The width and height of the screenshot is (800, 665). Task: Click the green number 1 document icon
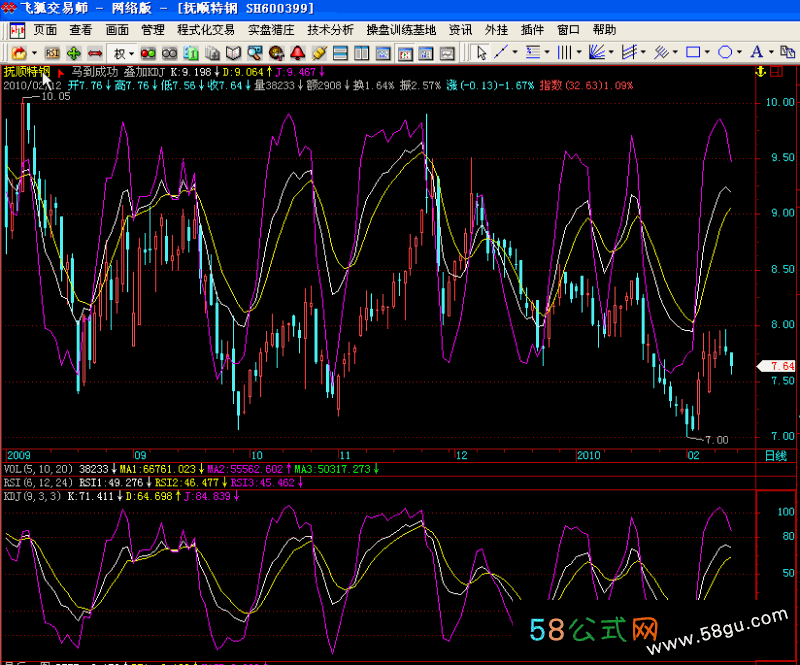(x=191, y=53)
